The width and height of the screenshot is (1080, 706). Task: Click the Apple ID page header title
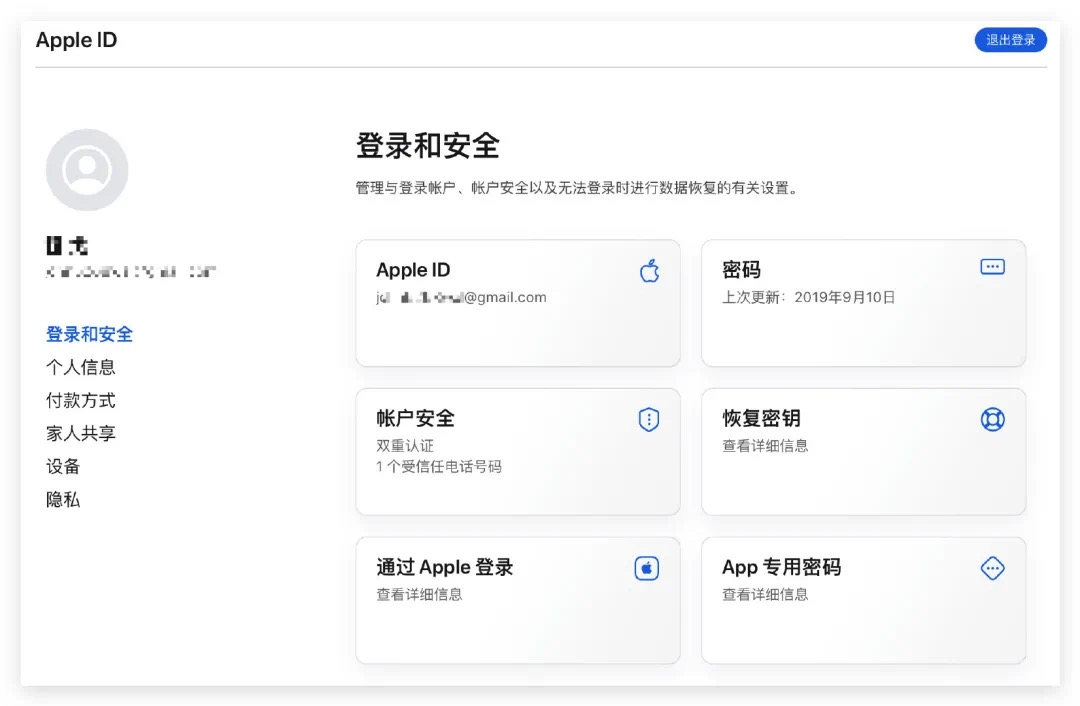click(x=76, y=40)
